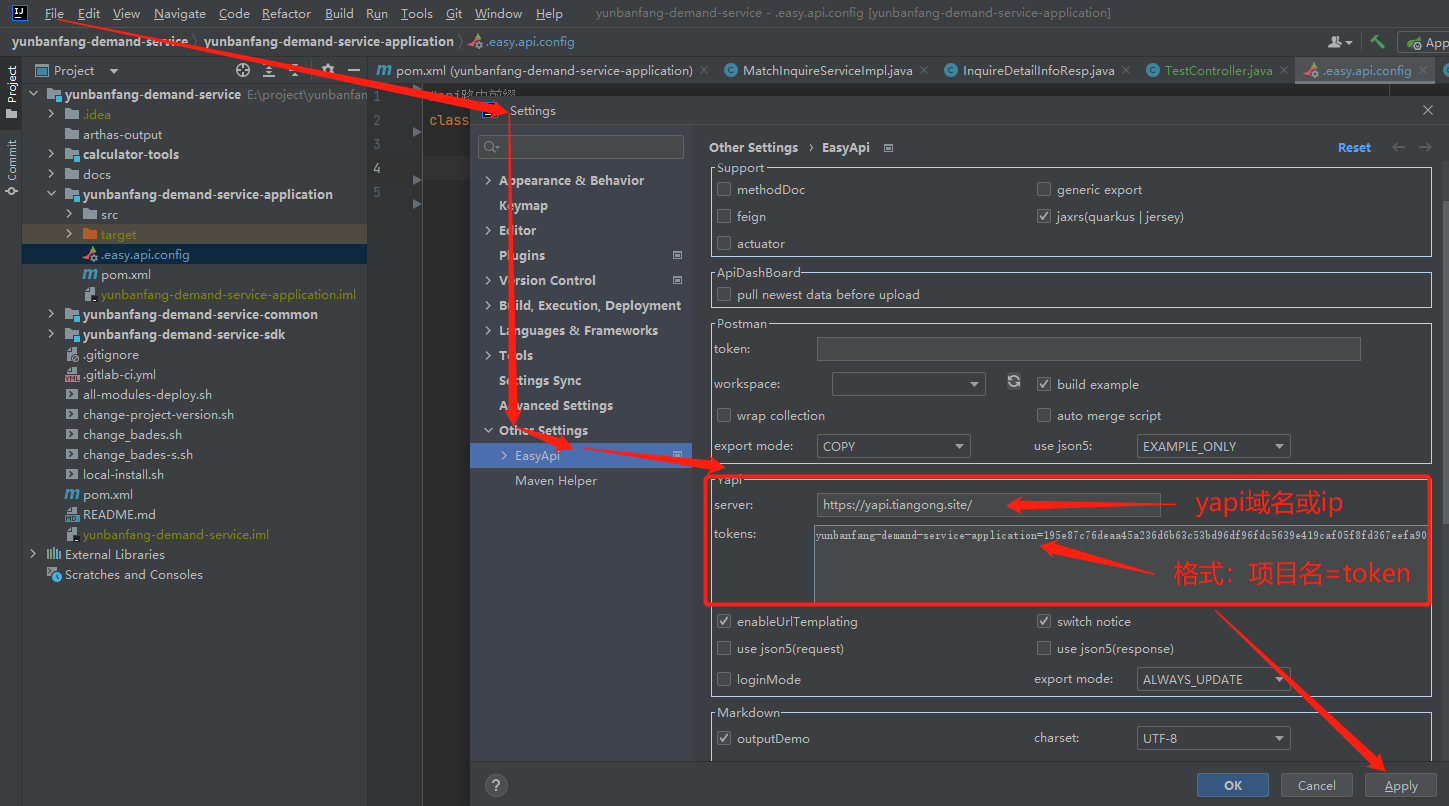
Task: Enable the actuator checkbox
Action: (x=724, y=243)
